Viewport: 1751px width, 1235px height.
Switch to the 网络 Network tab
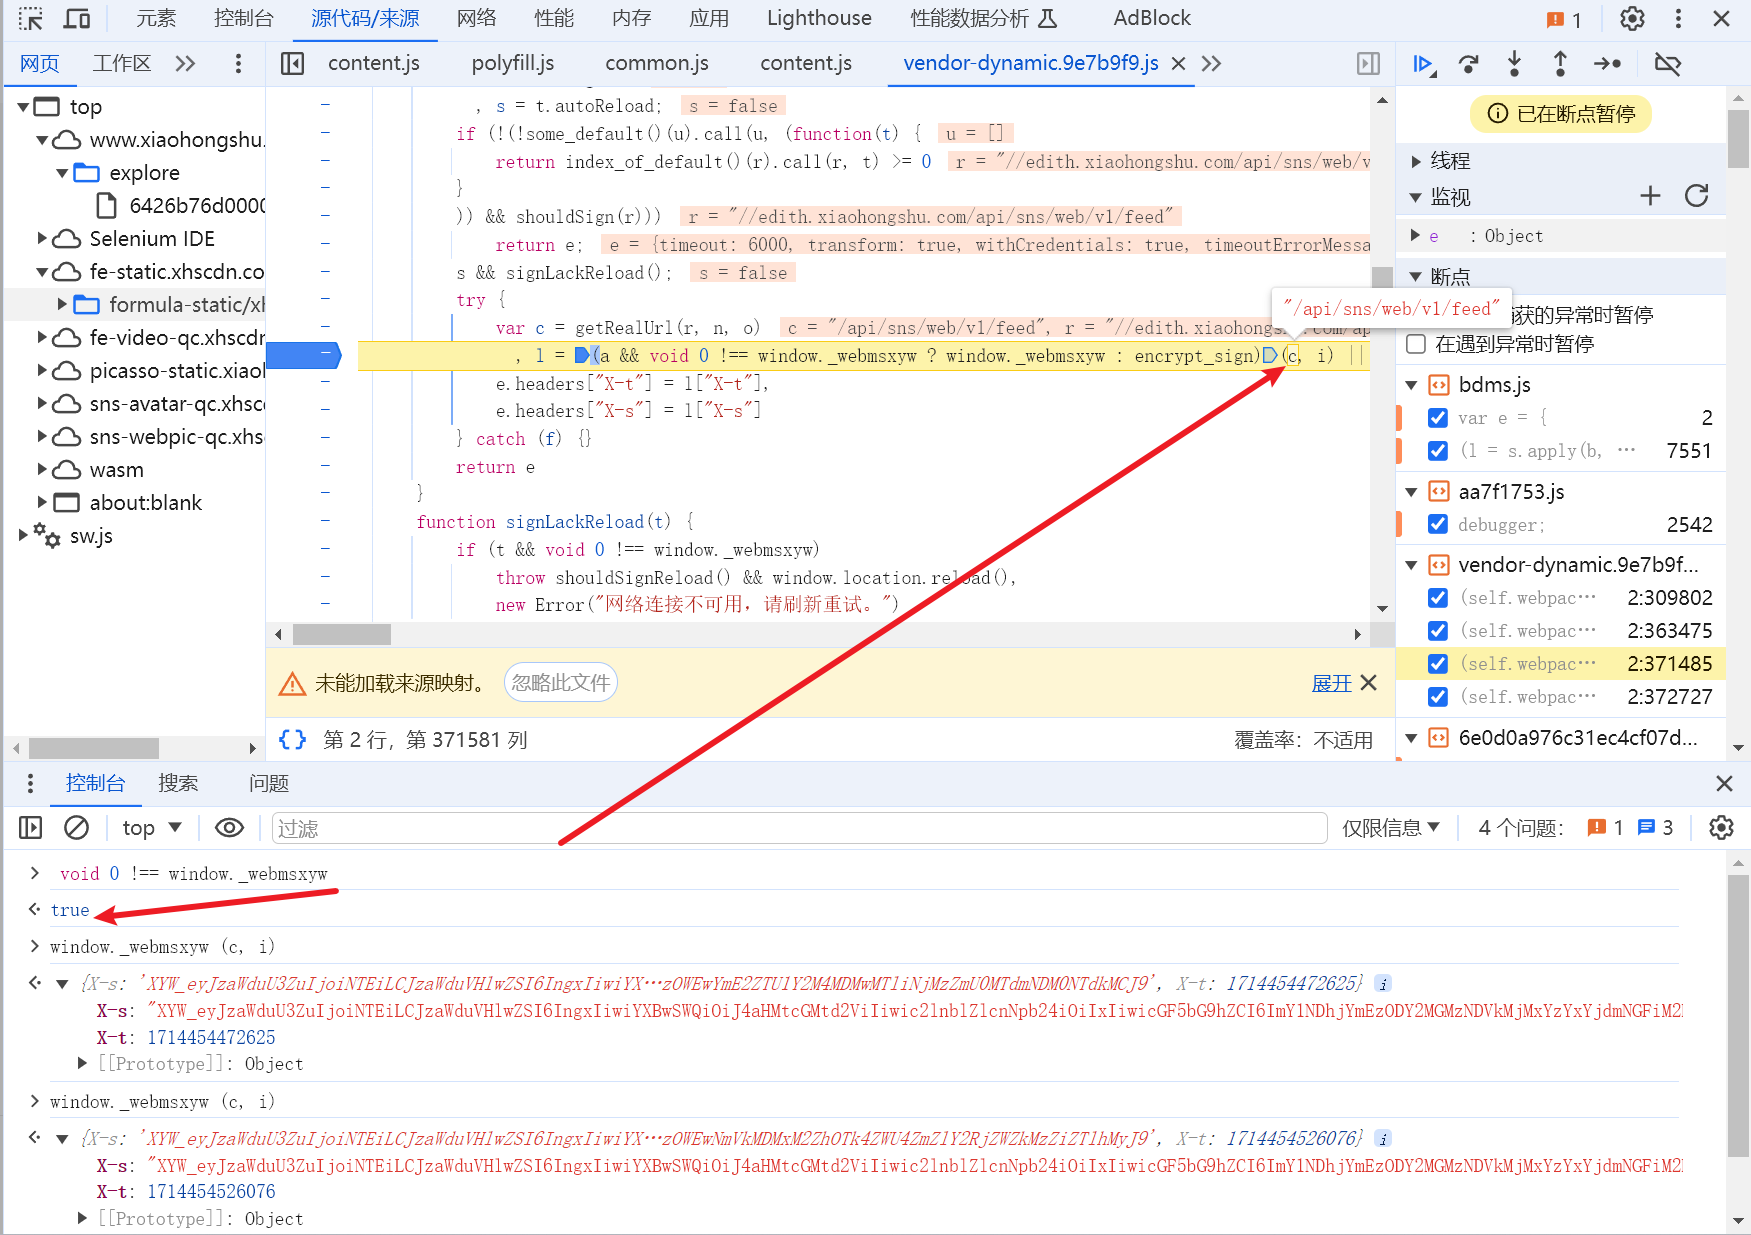(476, 18)
